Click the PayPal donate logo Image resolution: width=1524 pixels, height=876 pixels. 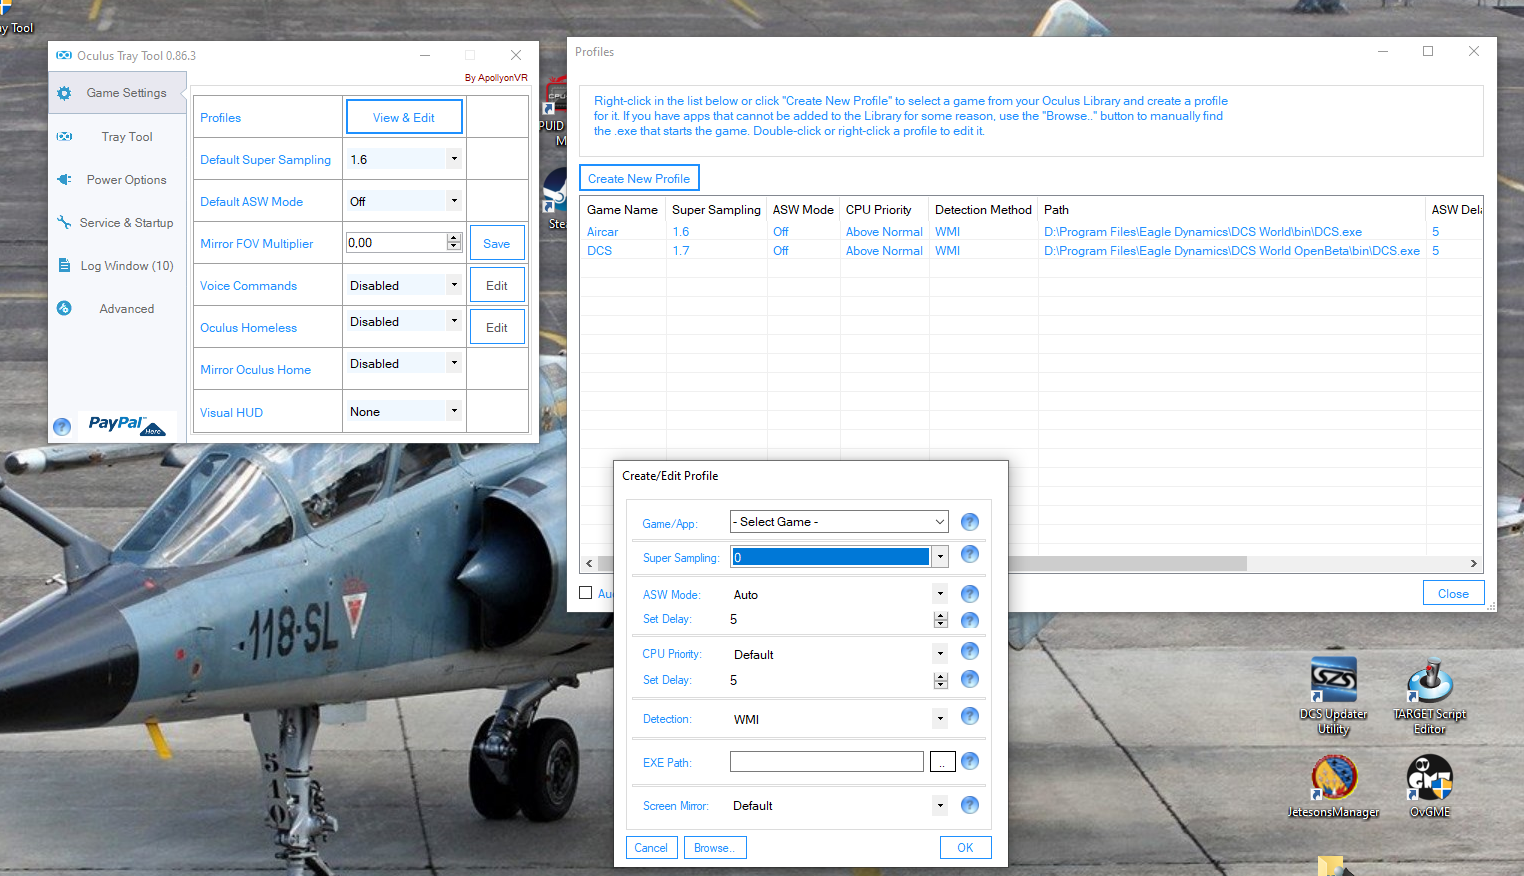tap(126, 424)
